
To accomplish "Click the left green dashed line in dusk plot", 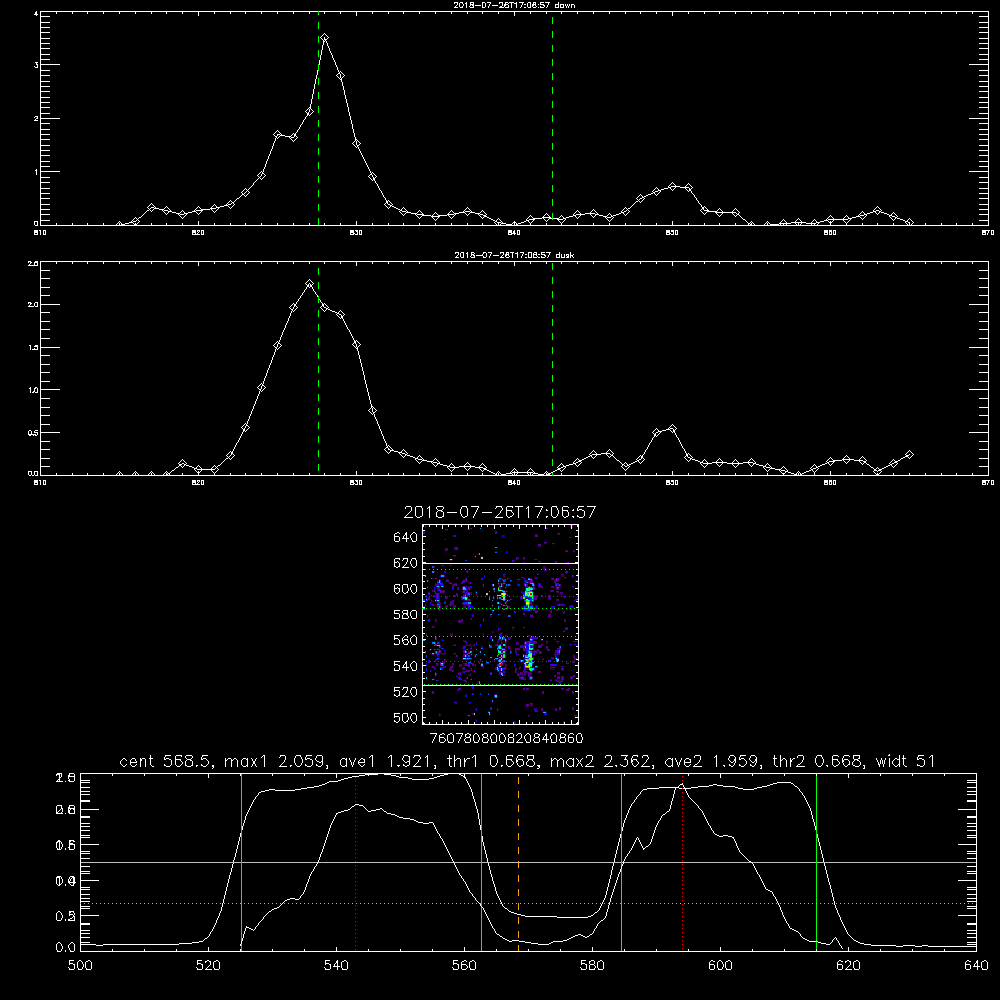I will point(318,369).
